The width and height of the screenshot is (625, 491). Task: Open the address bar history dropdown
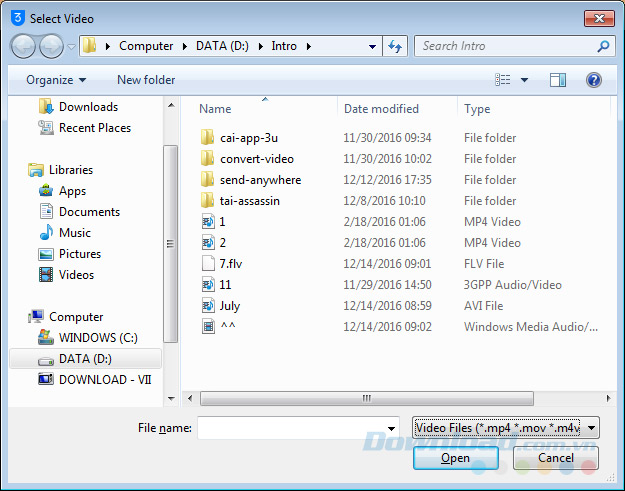pyautogui.click(x=372, y=46)
